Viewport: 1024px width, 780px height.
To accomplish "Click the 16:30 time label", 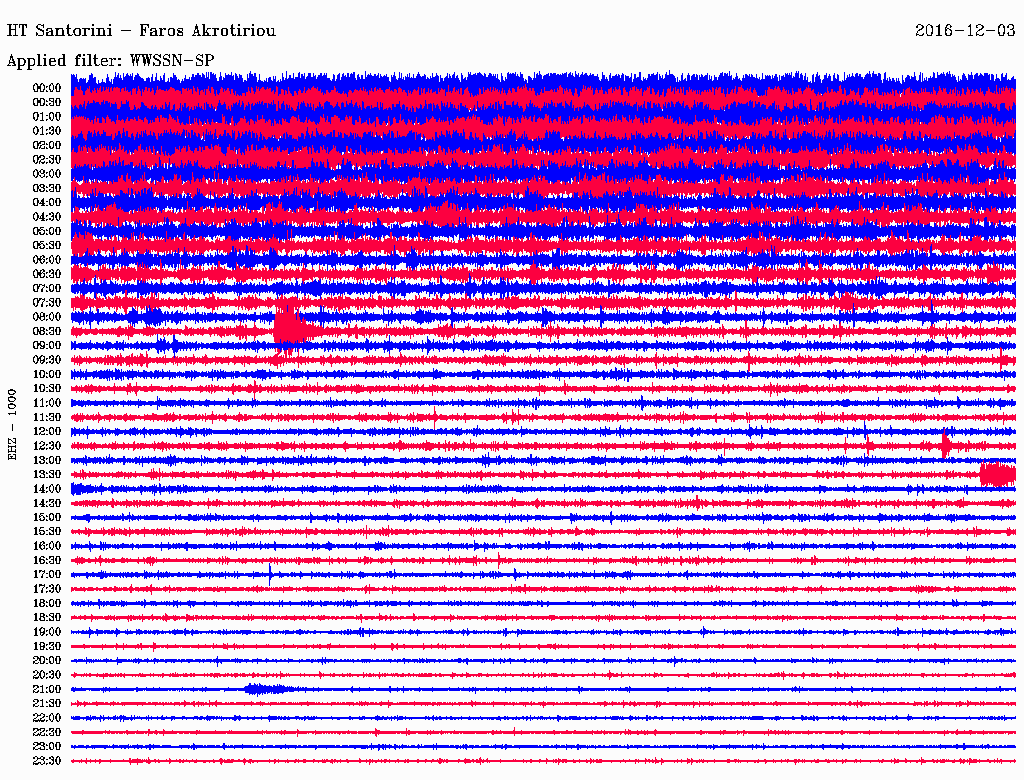I will pyautogui.click(x=47, y=561).
